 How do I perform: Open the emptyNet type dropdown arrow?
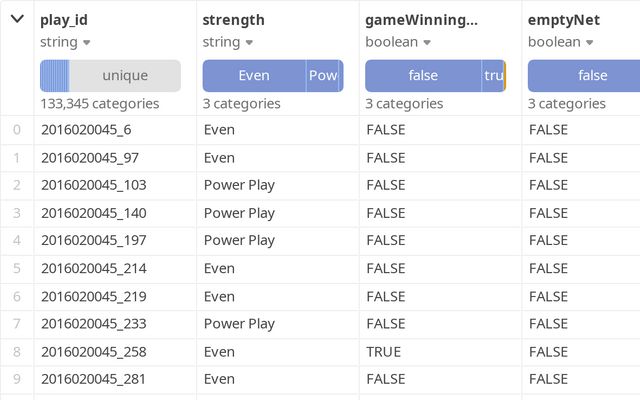[590, 43]
